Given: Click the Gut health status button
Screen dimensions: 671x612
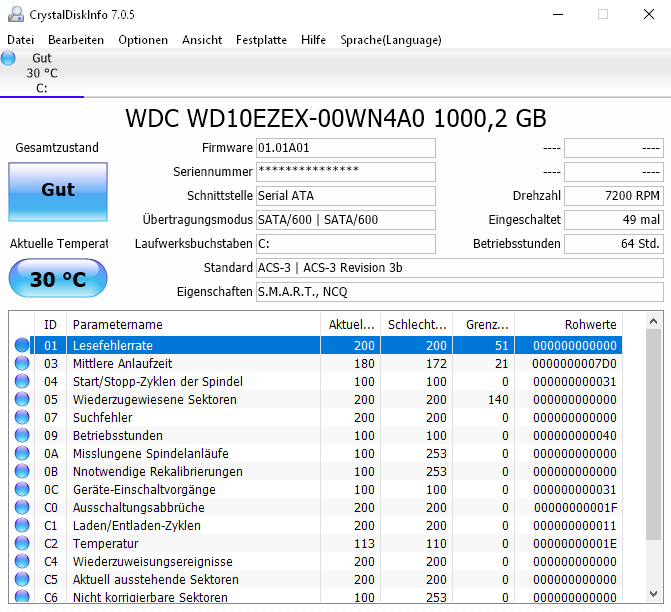Looking at the screenshot, I should [58, 192].
